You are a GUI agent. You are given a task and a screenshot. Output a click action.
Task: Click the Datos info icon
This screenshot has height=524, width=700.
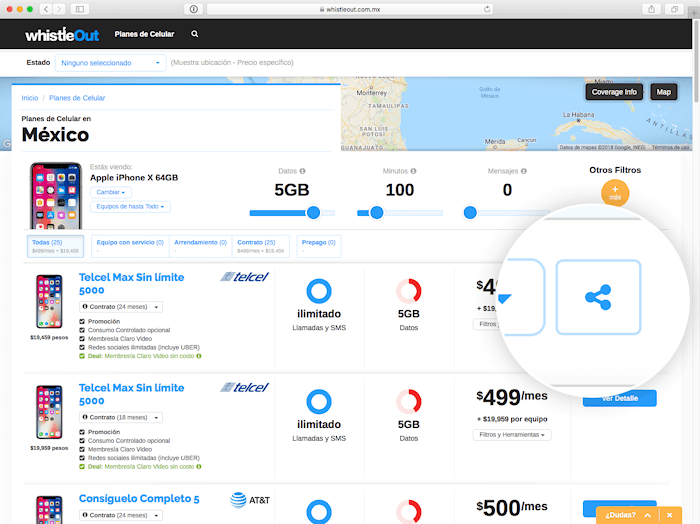303,171
